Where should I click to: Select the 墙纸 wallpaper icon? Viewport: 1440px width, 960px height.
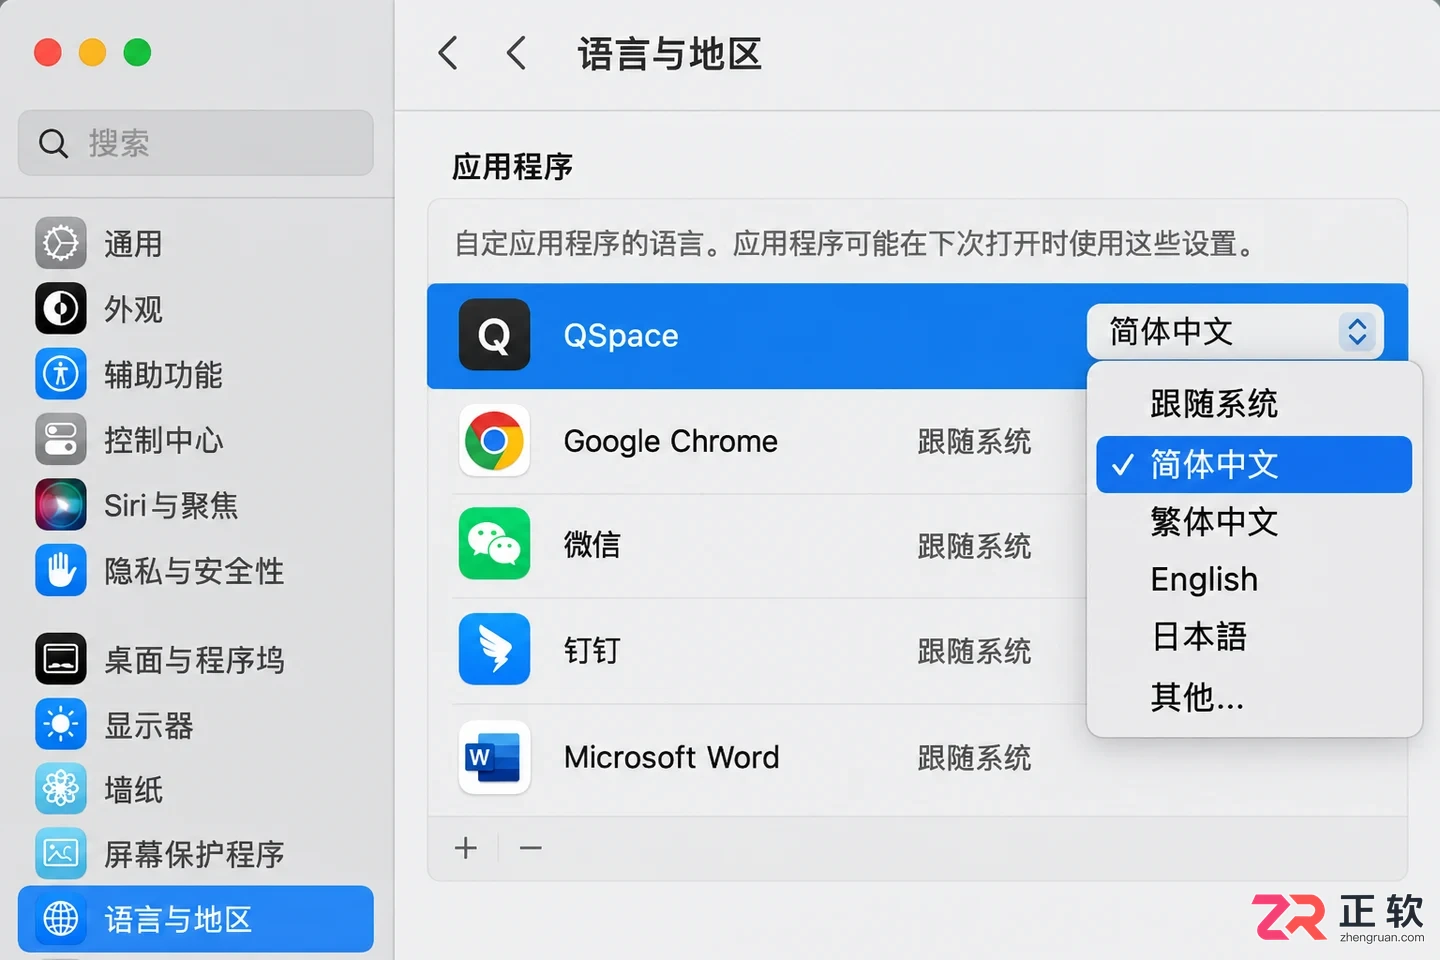pos(61,789)
